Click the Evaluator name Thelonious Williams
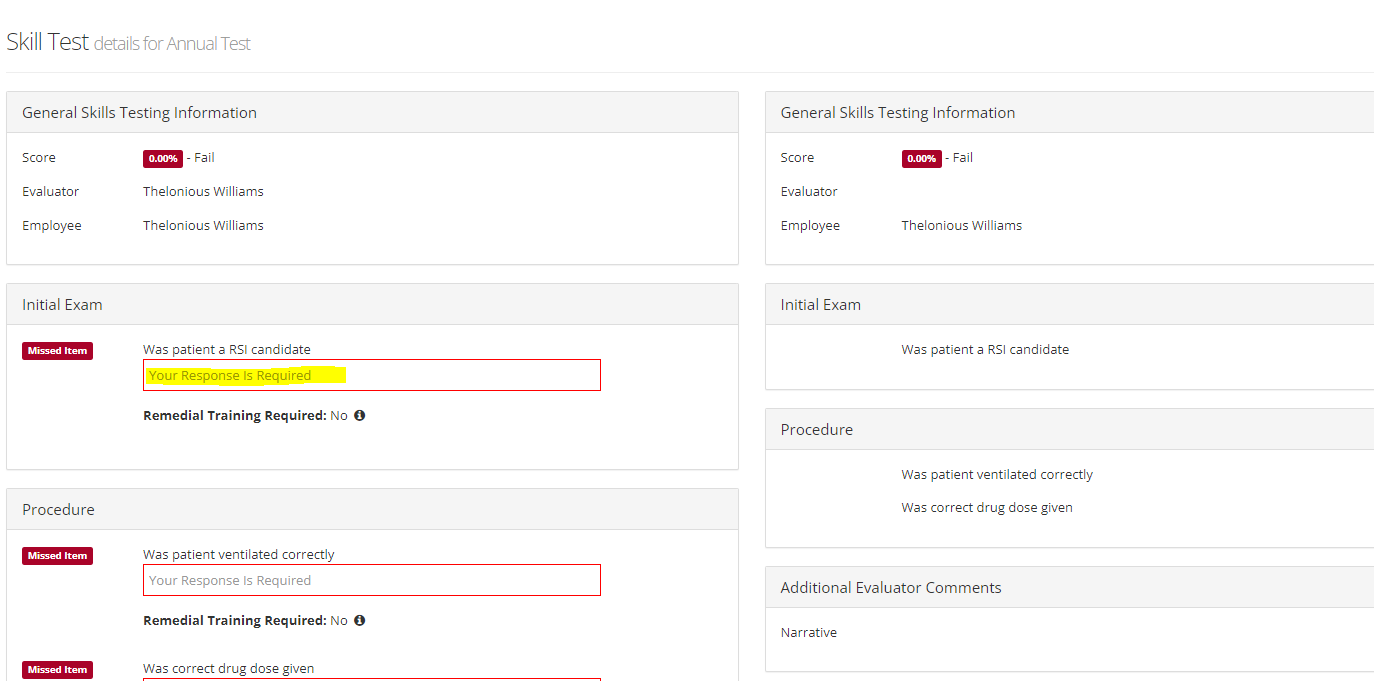Image resolution: width=1374 pixels, height=681 pixels. (x=203, y=191)
